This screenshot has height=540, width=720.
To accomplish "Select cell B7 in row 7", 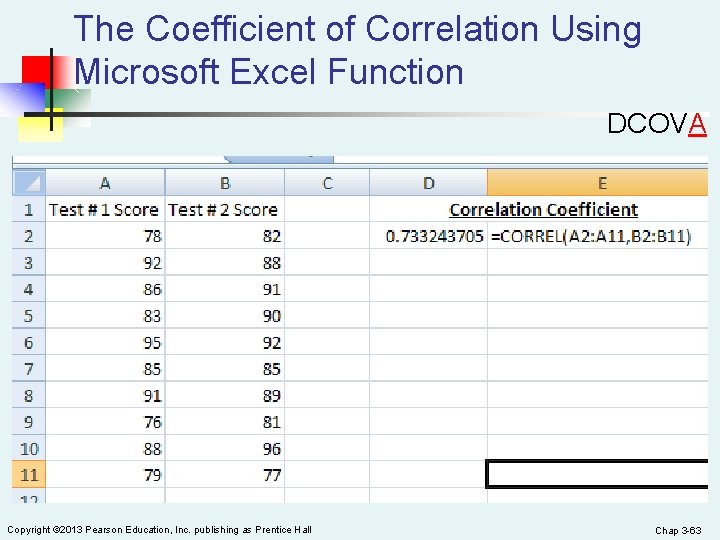I will point(225,369).
